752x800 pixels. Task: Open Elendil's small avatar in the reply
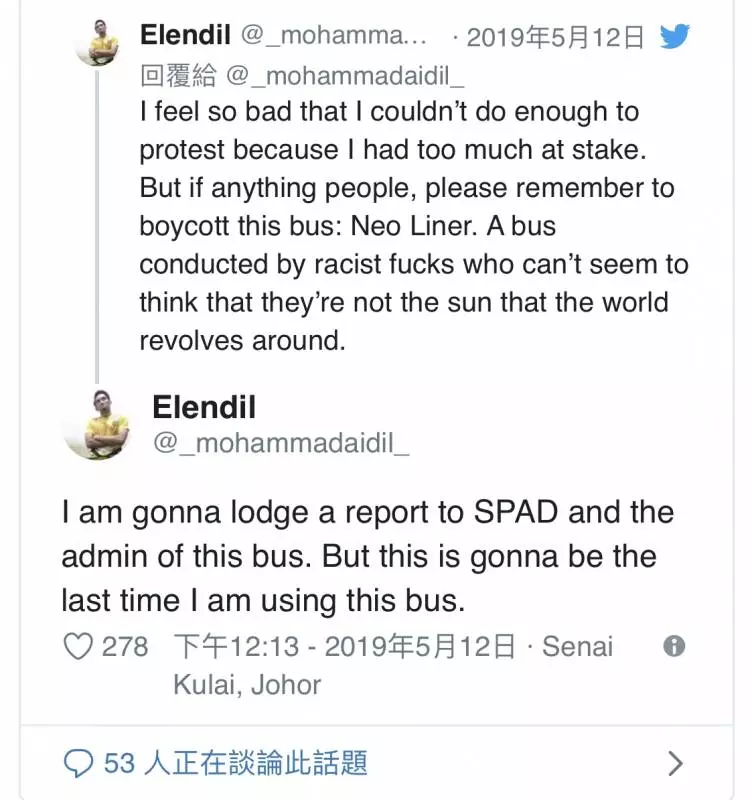97,43
